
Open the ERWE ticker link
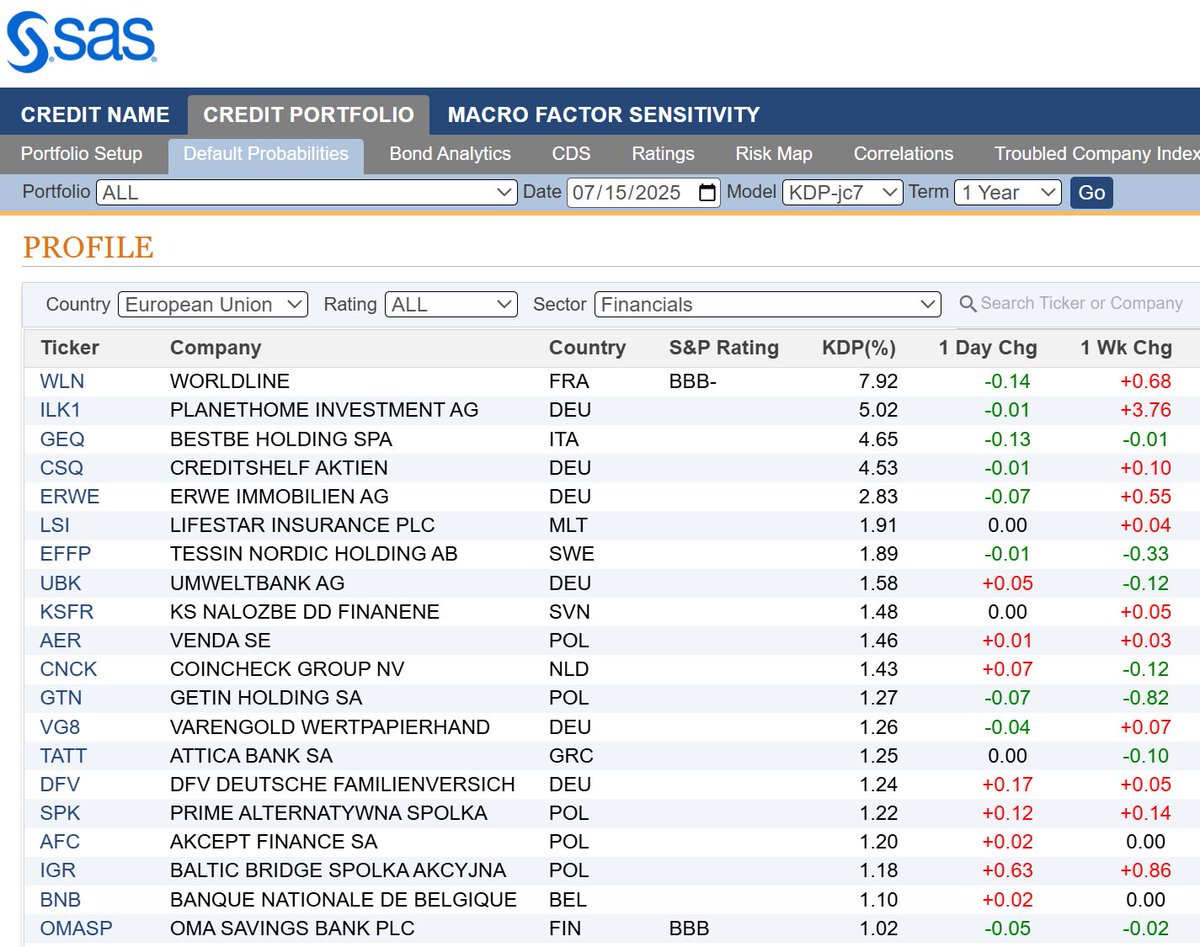click(x=70, y=497)
